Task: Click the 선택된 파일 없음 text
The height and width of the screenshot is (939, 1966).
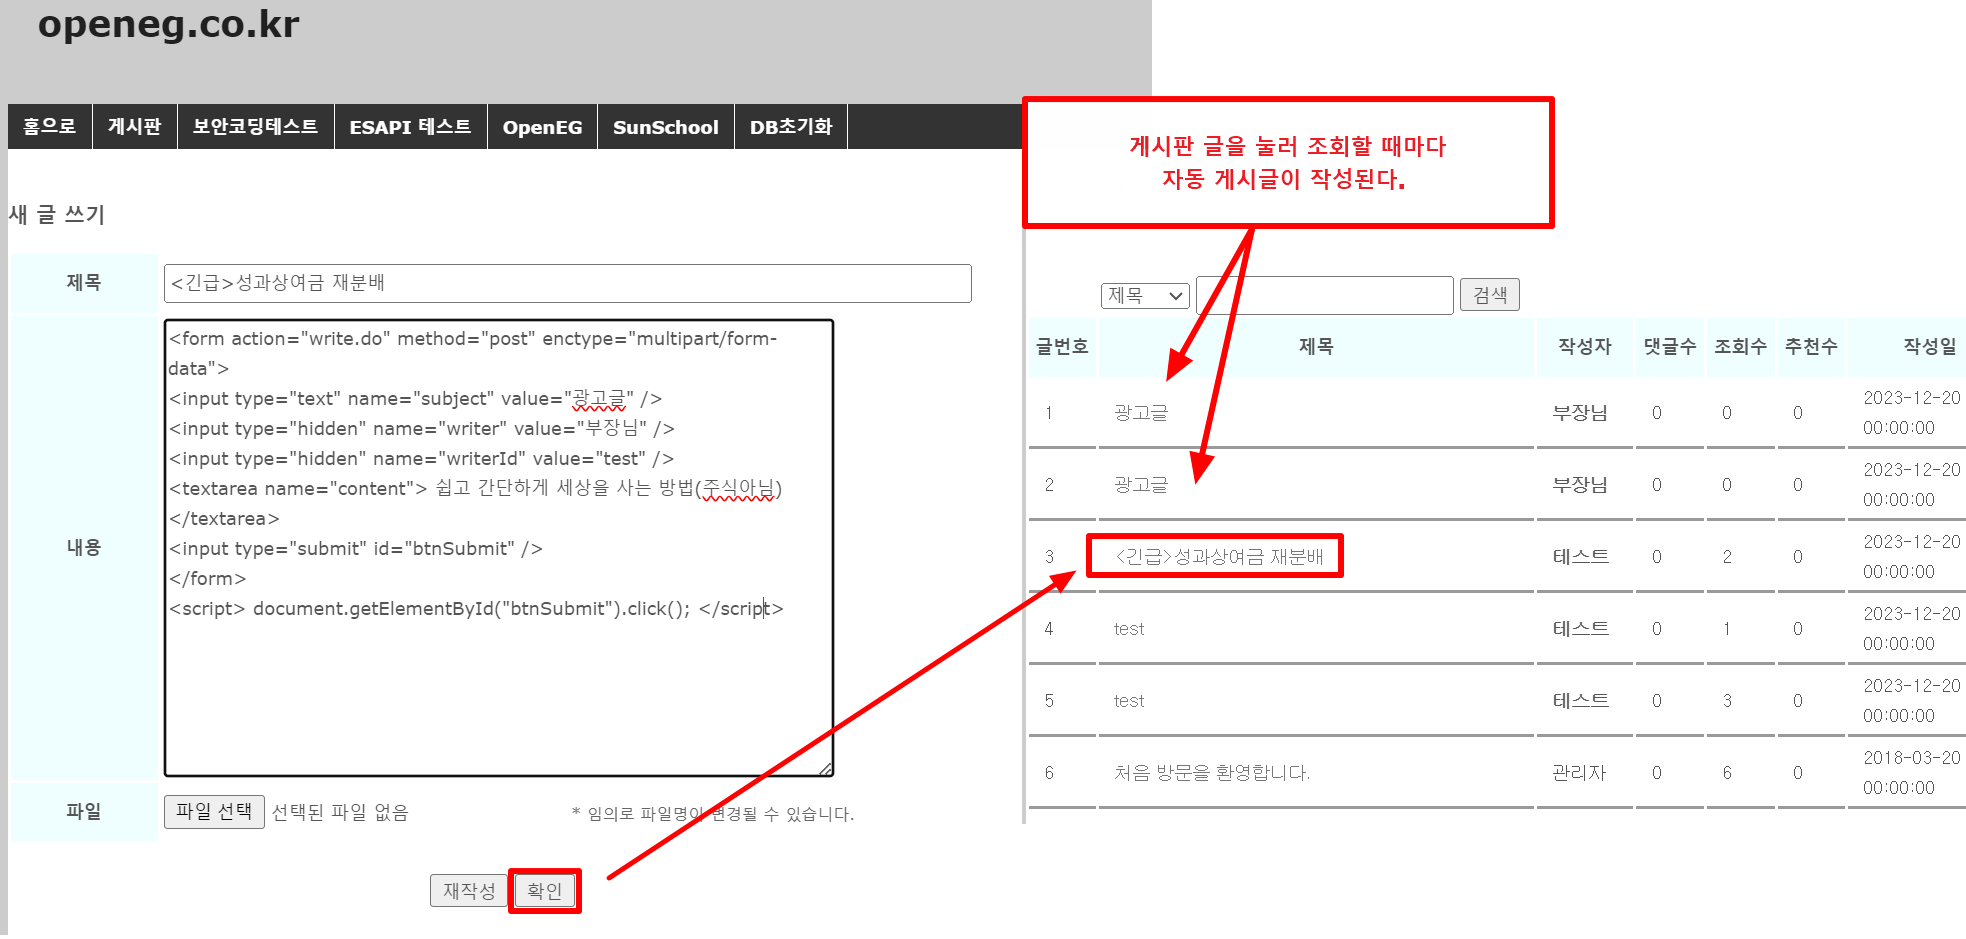Action: [x=340, y=812]
